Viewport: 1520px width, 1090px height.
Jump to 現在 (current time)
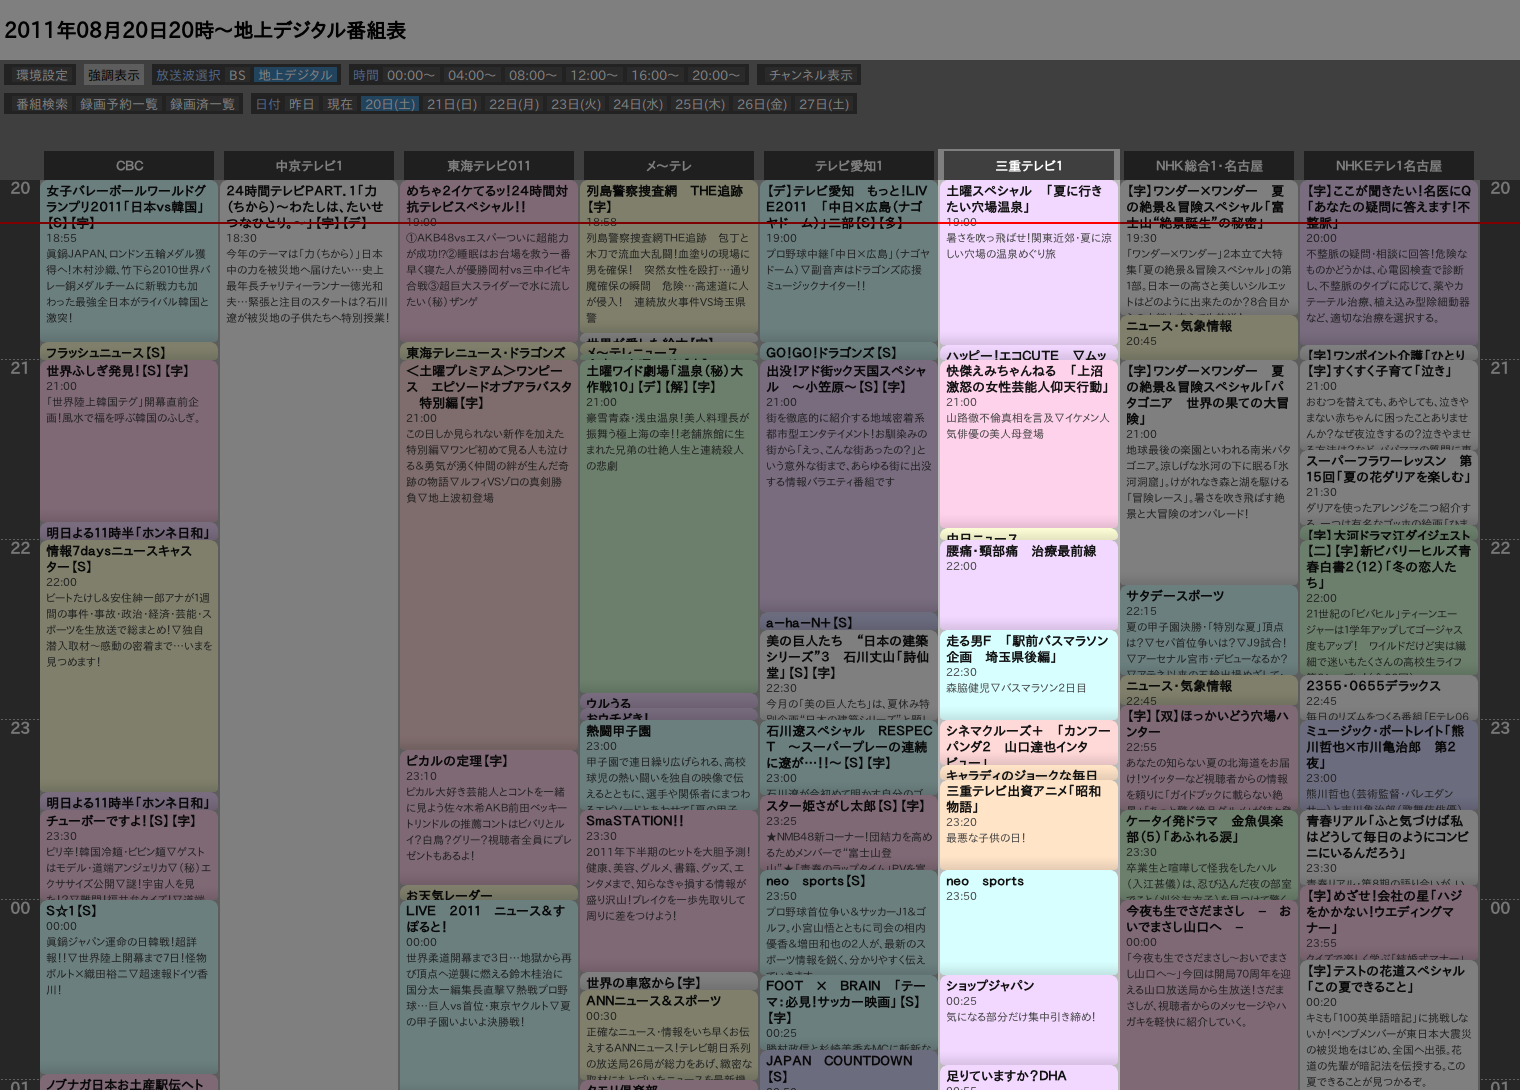click(340, 104)
